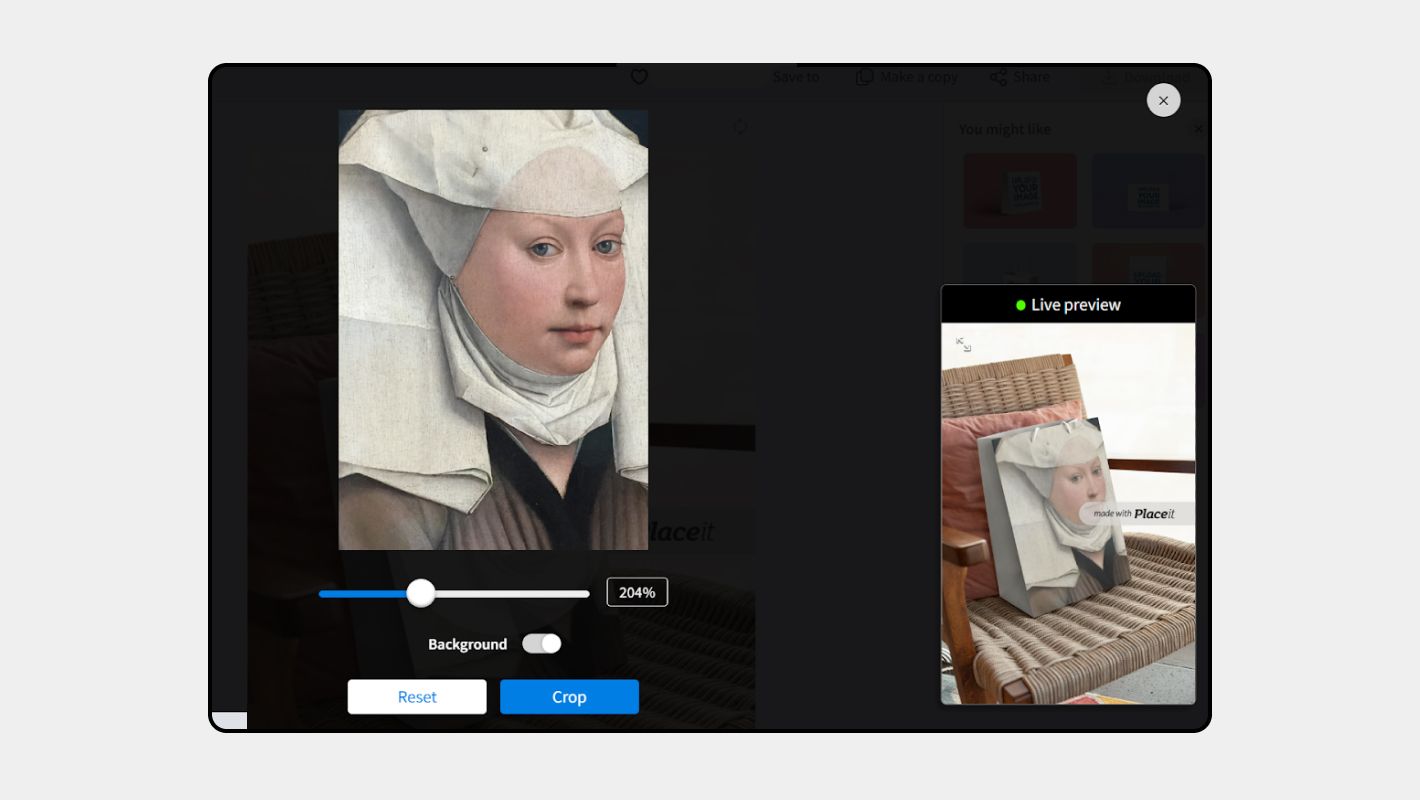Select the red background mockup thumbnail
The height and width of the screenshot is (800, 1420).
pyautogui.click(x=1020, y=190)
